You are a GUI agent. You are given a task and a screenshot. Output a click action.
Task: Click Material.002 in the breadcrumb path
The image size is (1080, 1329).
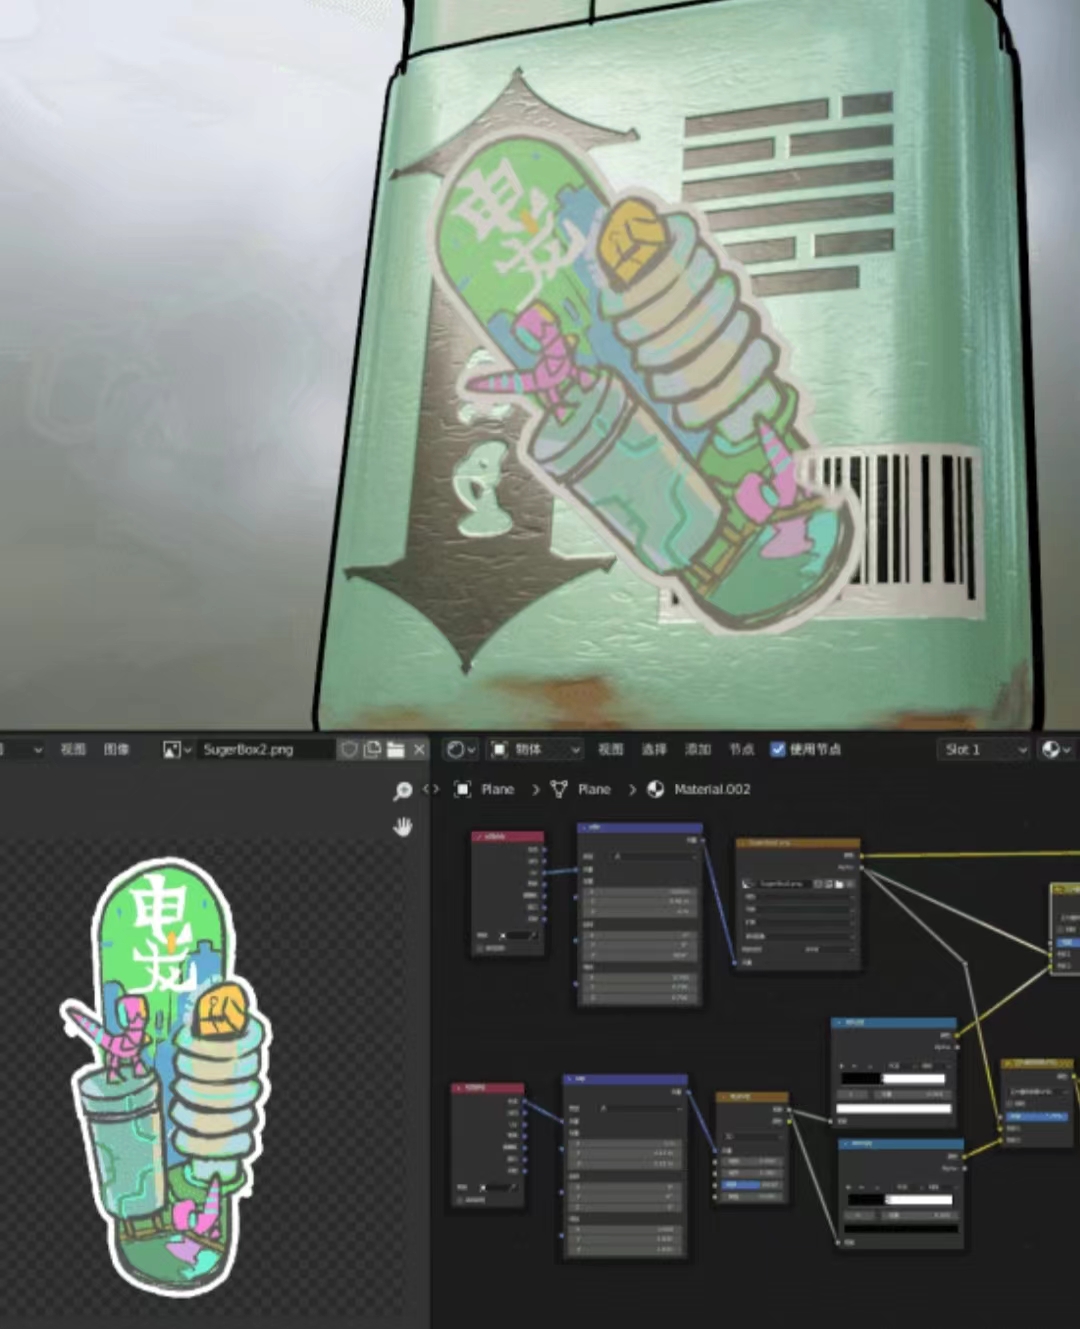coord(711,789)
